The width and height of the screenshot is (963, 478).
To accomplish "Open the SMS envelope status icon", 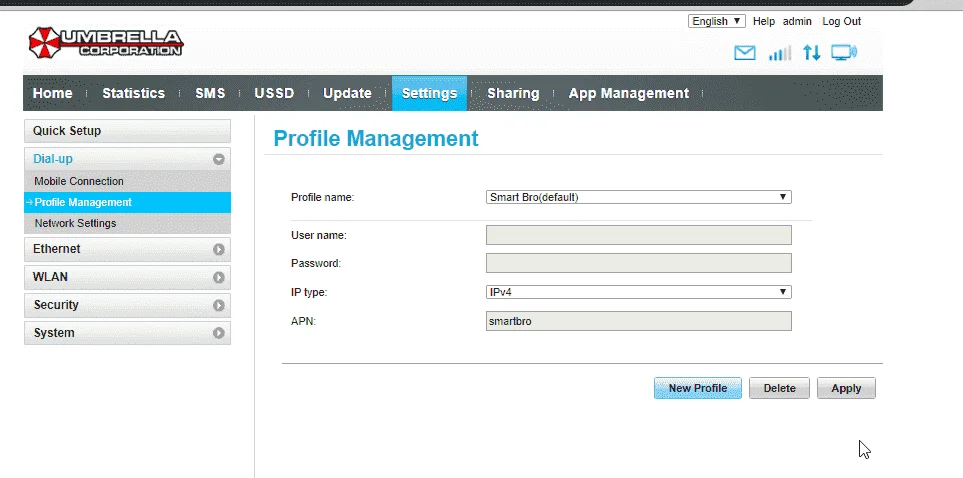I will click(744, 53).
